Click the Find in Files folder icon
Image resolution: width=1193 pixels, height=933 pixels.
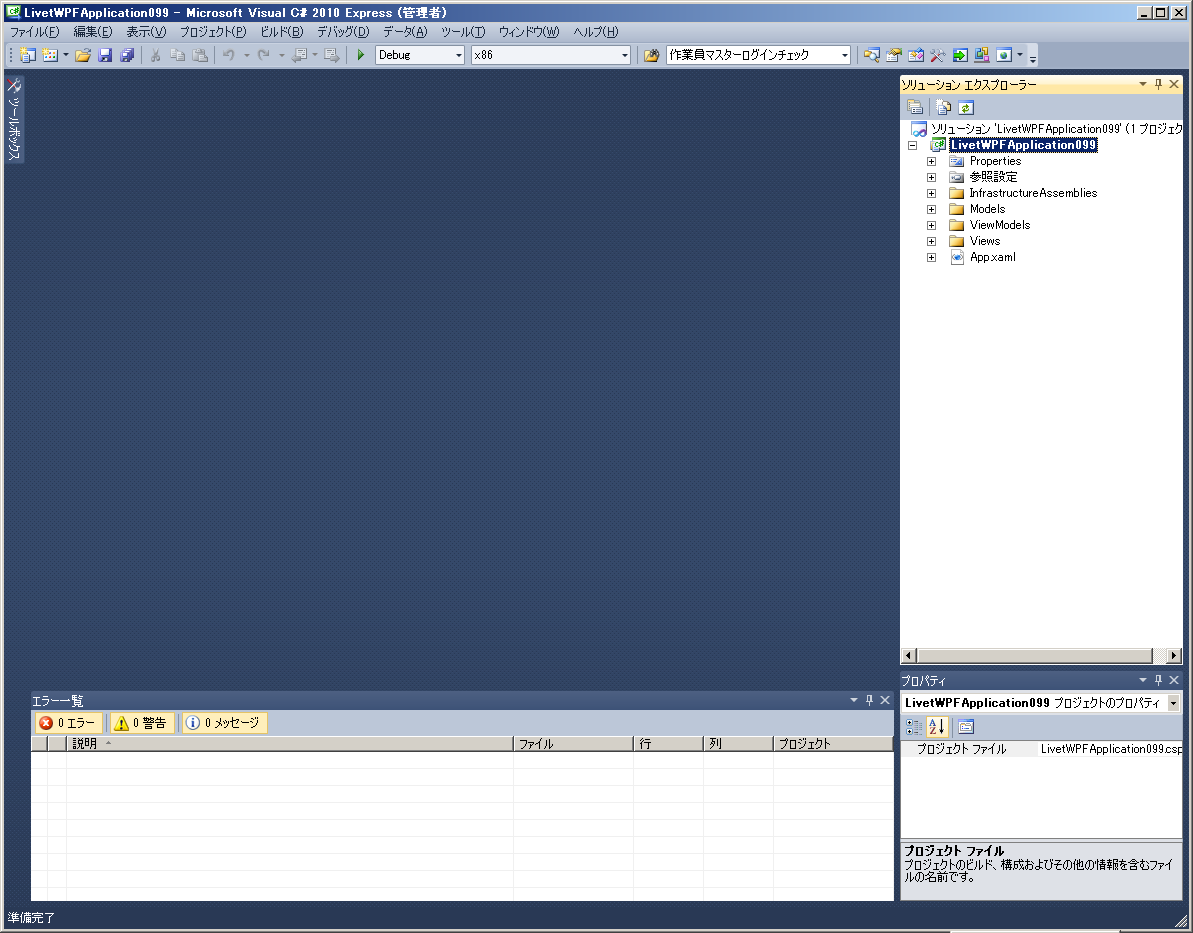[x=651, y=55]
